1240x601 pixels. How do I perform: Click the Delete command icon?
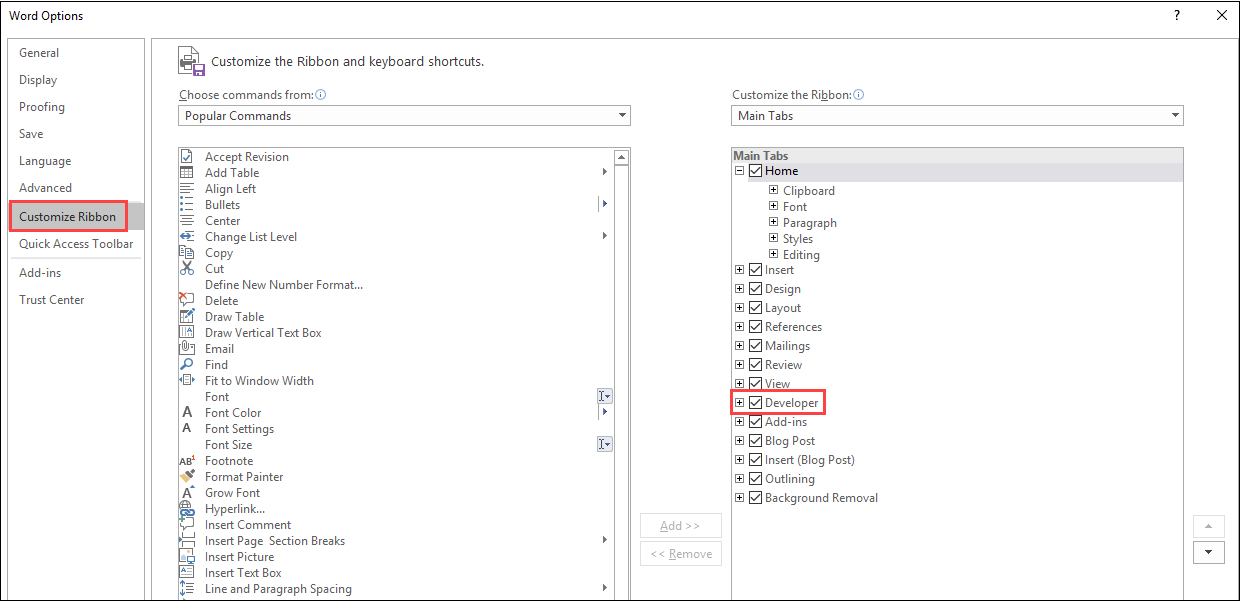point(186,301)
